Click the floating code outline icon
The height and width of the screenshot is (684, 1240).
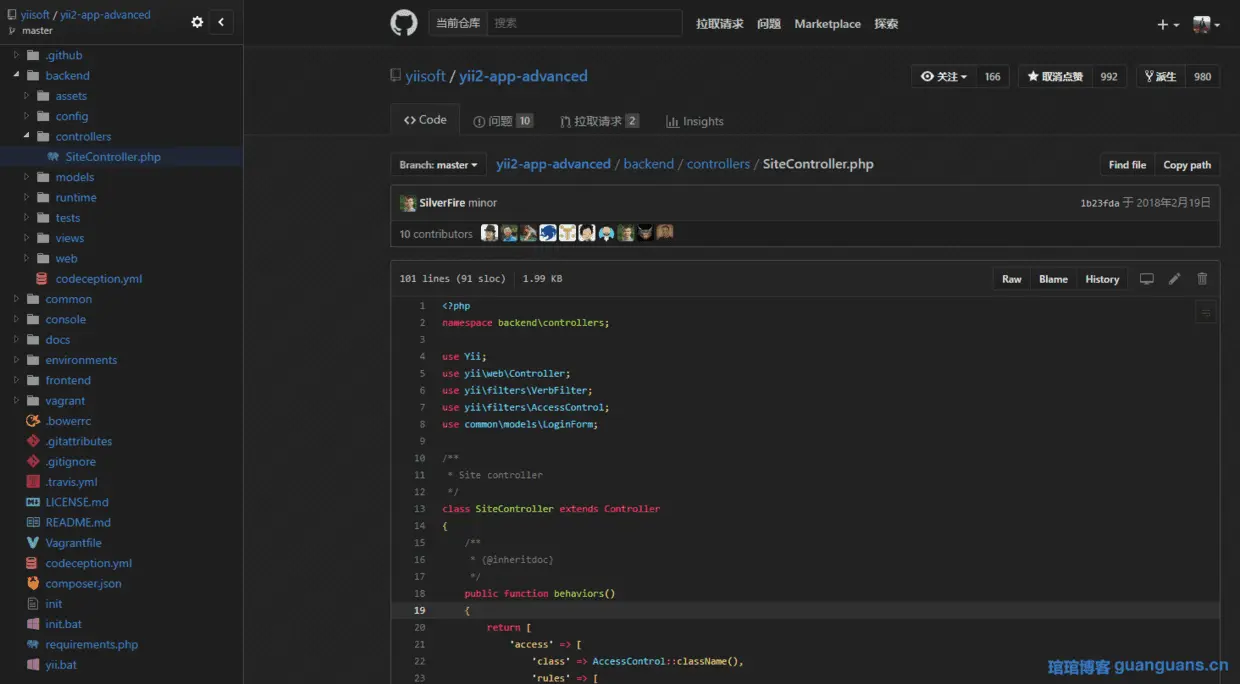(x=1206, y=313)
